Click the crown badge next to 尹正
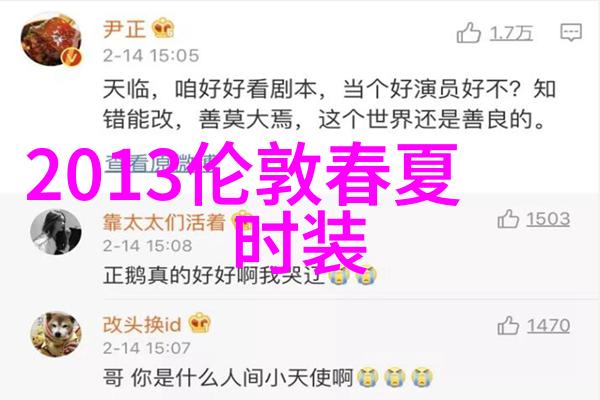Viewport: 600px width, 400px height. [x=163, y=28]
